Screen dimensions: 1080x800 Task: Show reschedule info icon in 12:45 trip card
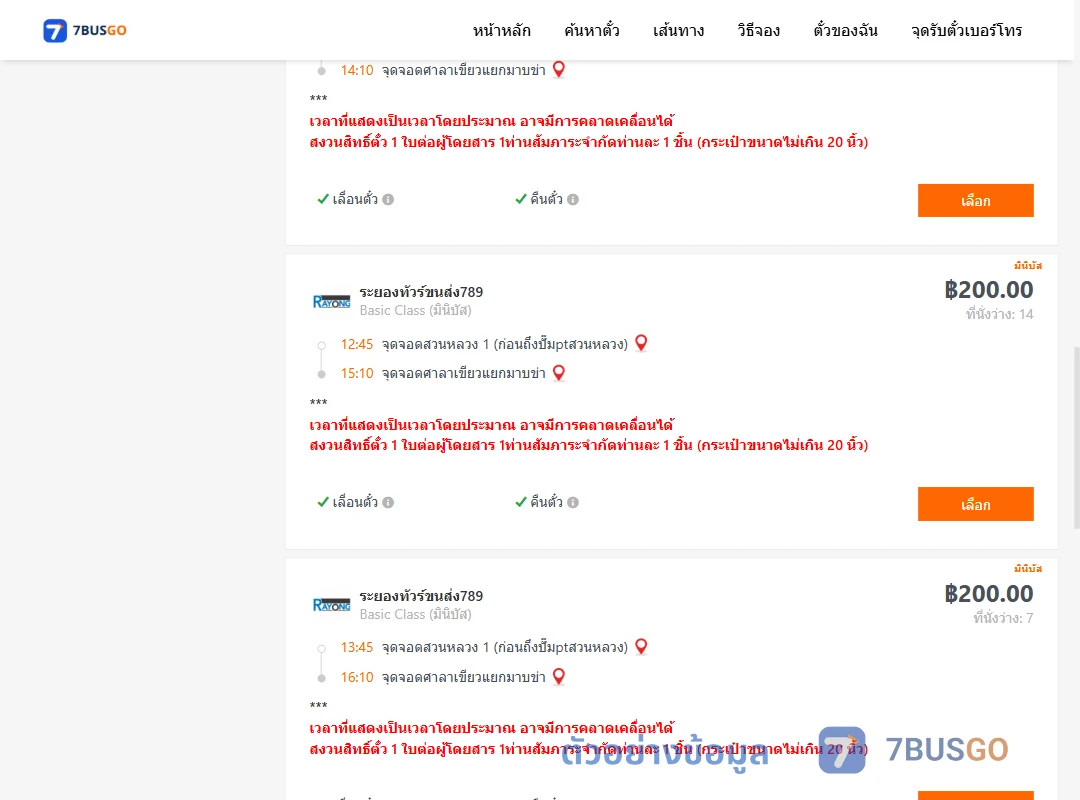tap(388, 502)
